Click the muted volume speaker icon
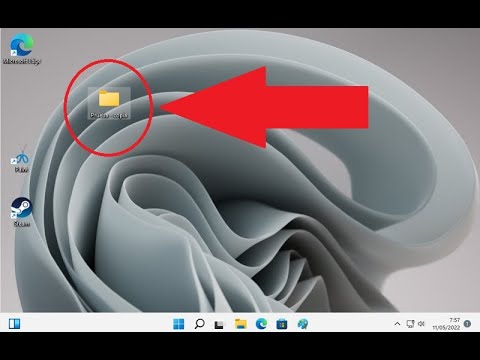This screenshot has height=360, width=480. click(x=422, y=324)
